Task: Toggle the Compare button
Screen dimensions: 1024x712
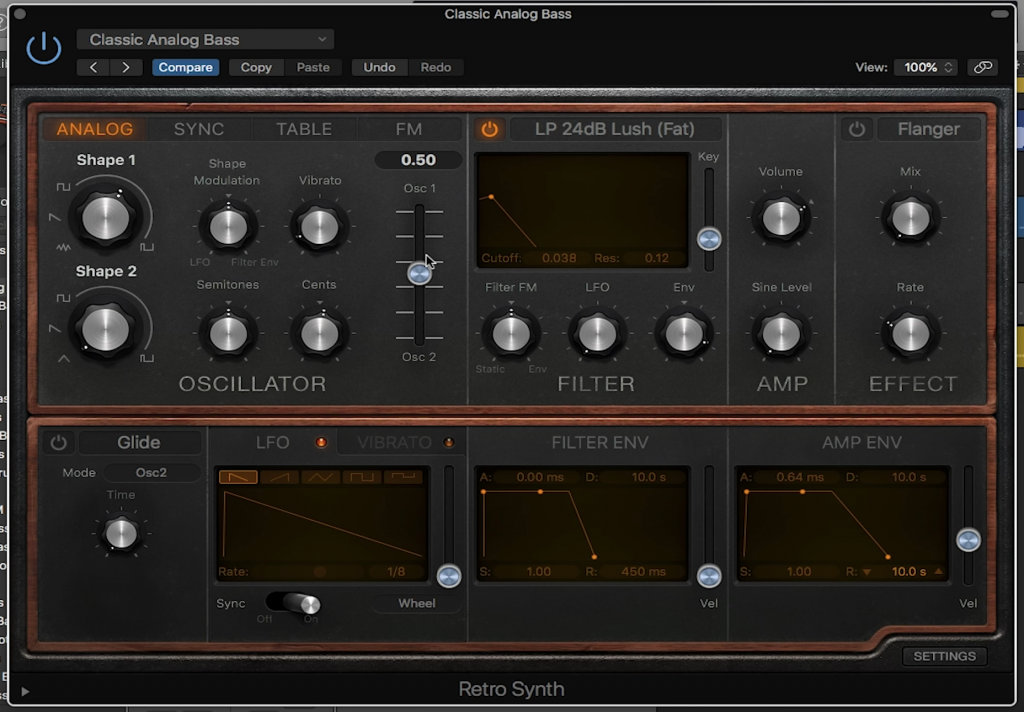Action: (x=185, y=67)
